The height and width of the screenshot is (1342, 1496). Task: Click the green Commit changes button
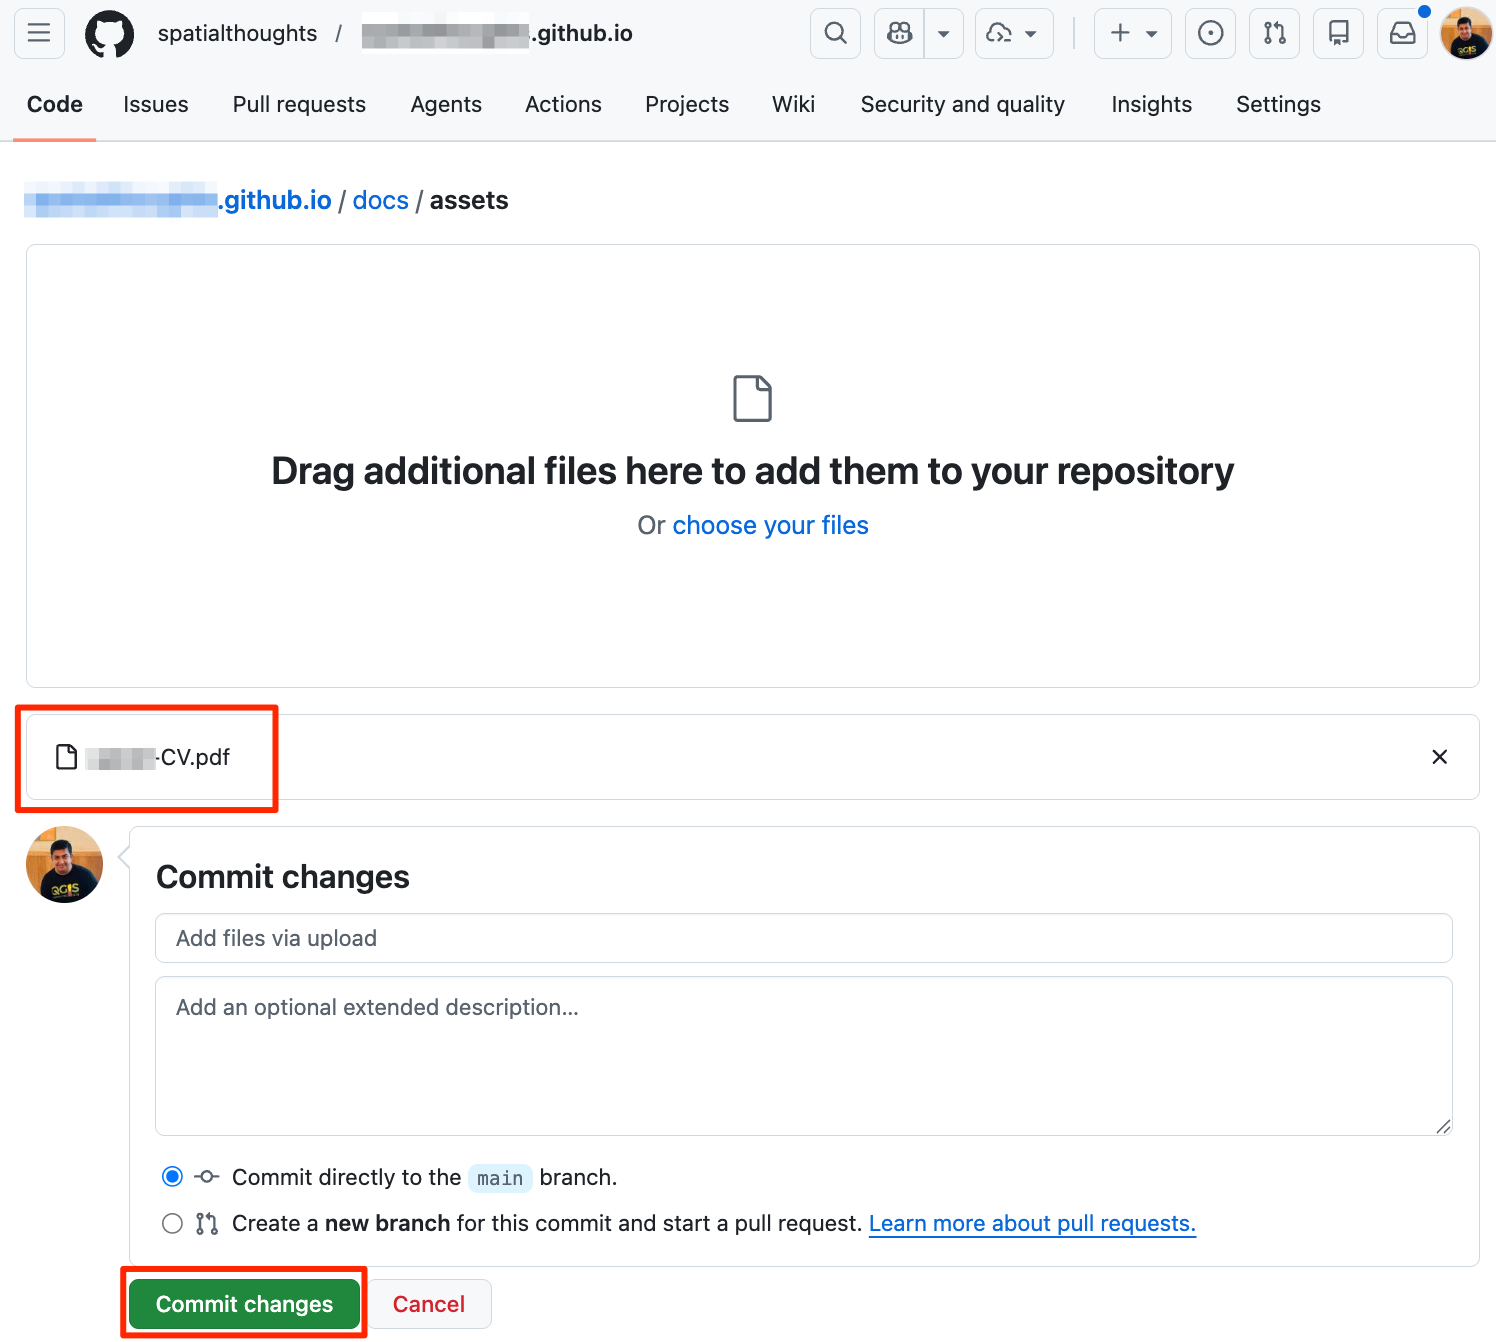click(x=244, y=1304)
